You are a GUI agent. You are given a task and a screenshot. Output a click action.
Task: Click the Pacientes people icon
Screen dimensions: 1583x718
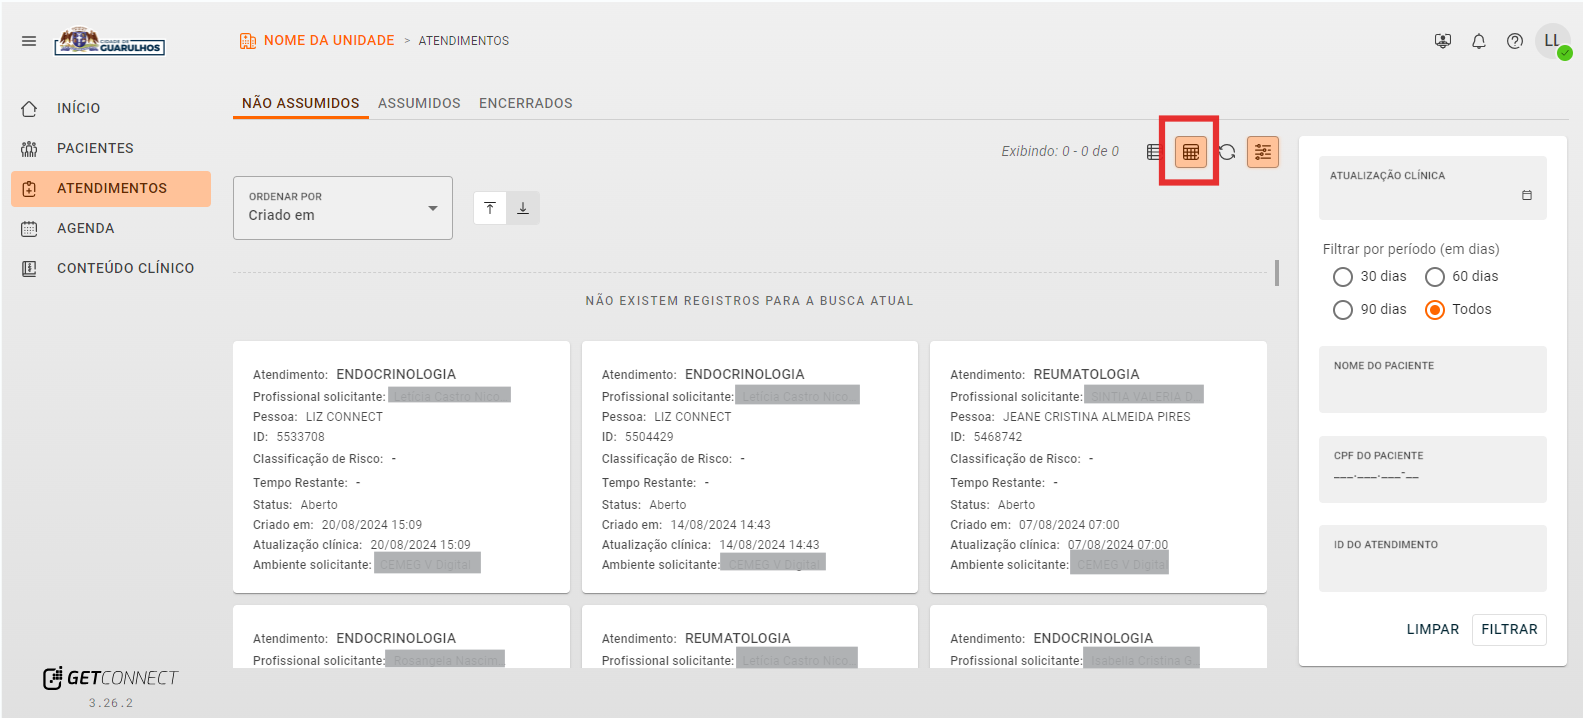coord(29,148)
